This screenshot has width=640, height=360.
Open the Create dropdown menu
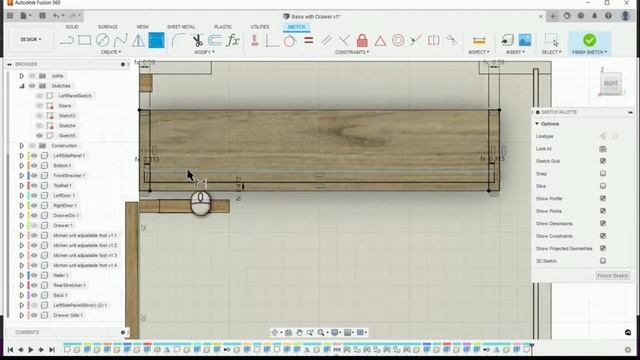pos(111,52)
